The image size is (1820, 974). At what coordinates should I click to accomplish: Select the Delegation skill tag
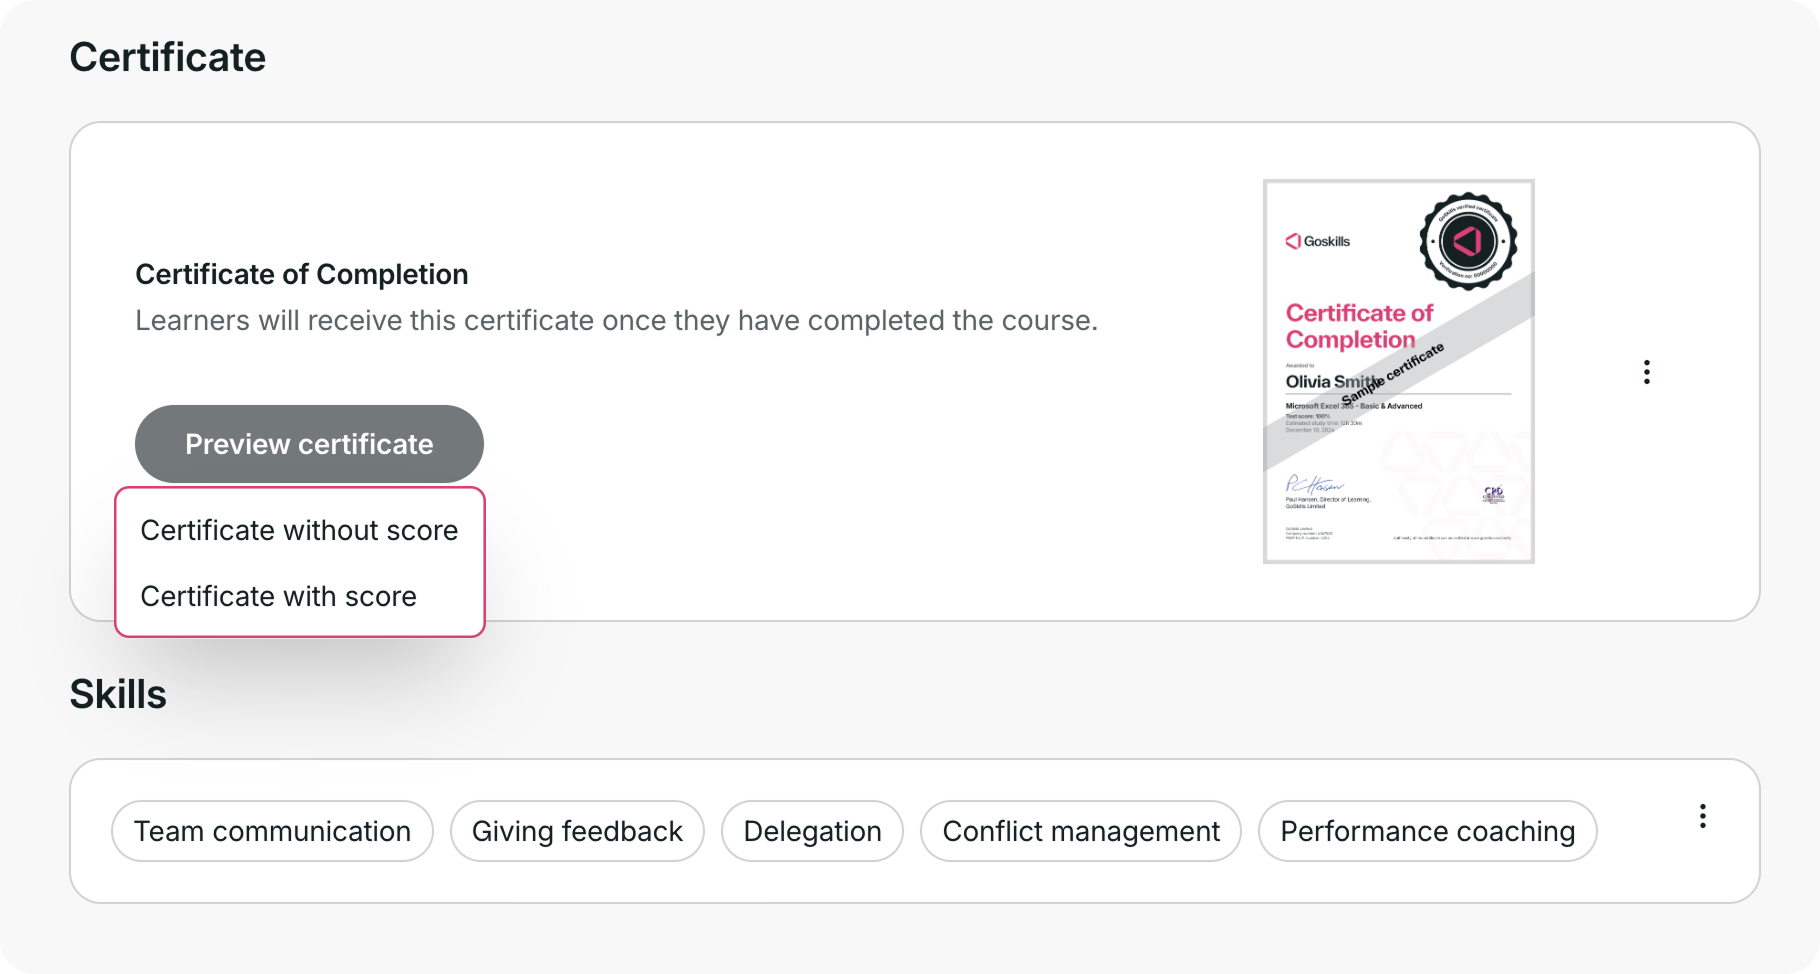click(812, 831)
